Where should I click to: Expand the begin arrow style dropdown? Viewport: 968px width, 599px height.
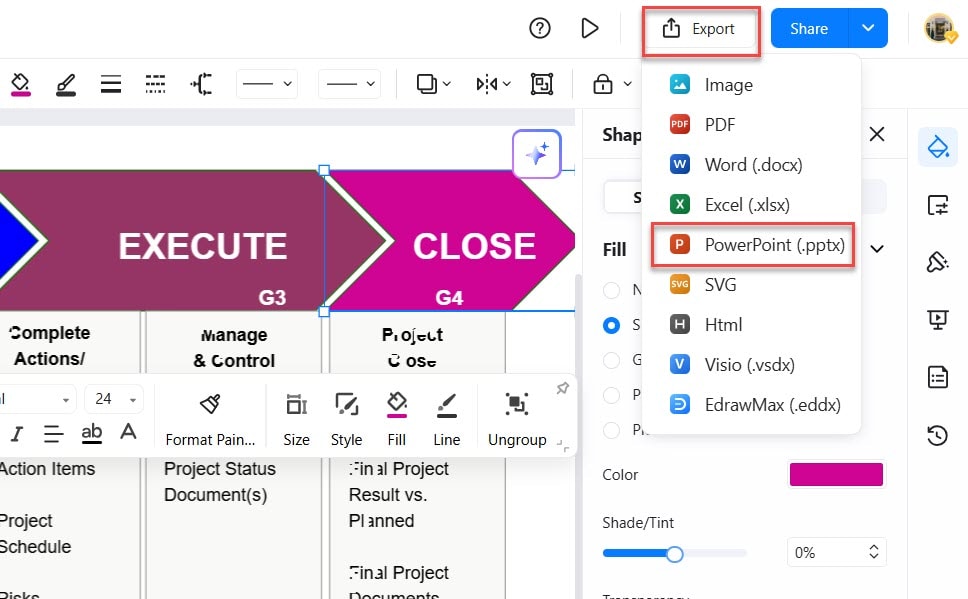pyautogui.click(x=267, y=83)
